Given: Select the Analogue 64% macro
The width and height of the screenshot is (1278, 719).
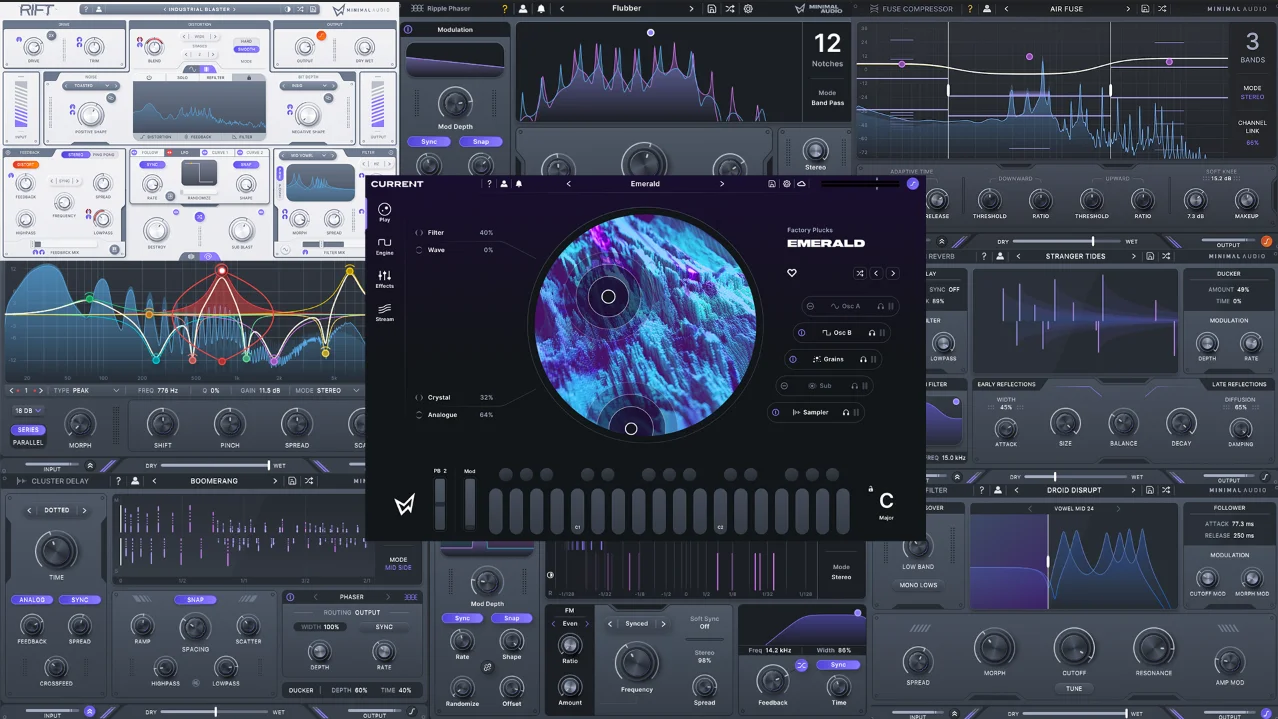Looking at the screenshot, I should (x=455, y=415).
